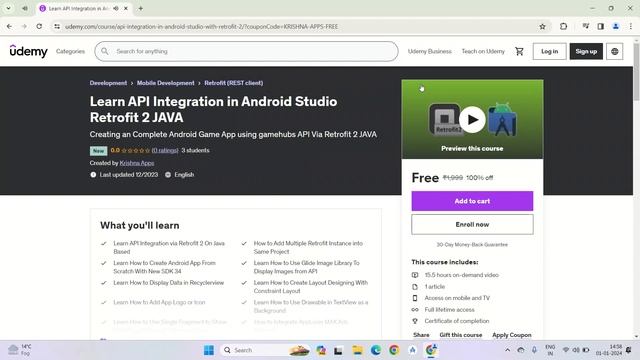Click the 'Certificate of completion' text
This screenshot has width=640, height=360.
[x=457, y=321]
